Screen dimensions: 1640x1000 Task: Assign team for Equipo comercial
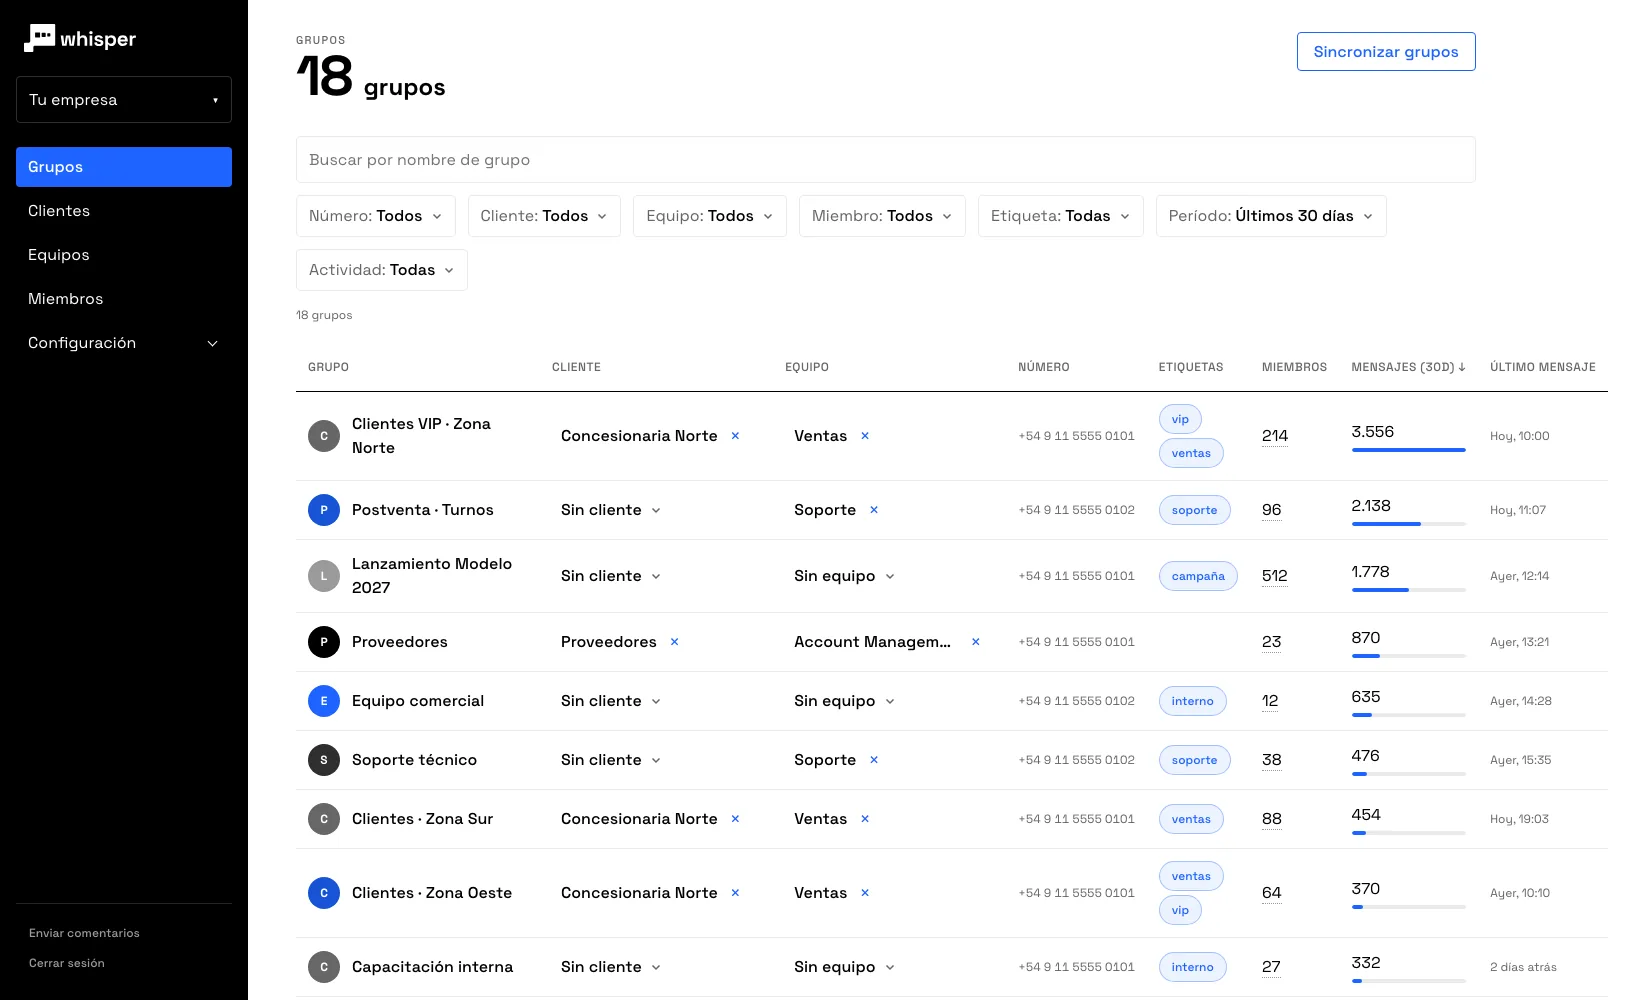844,701
